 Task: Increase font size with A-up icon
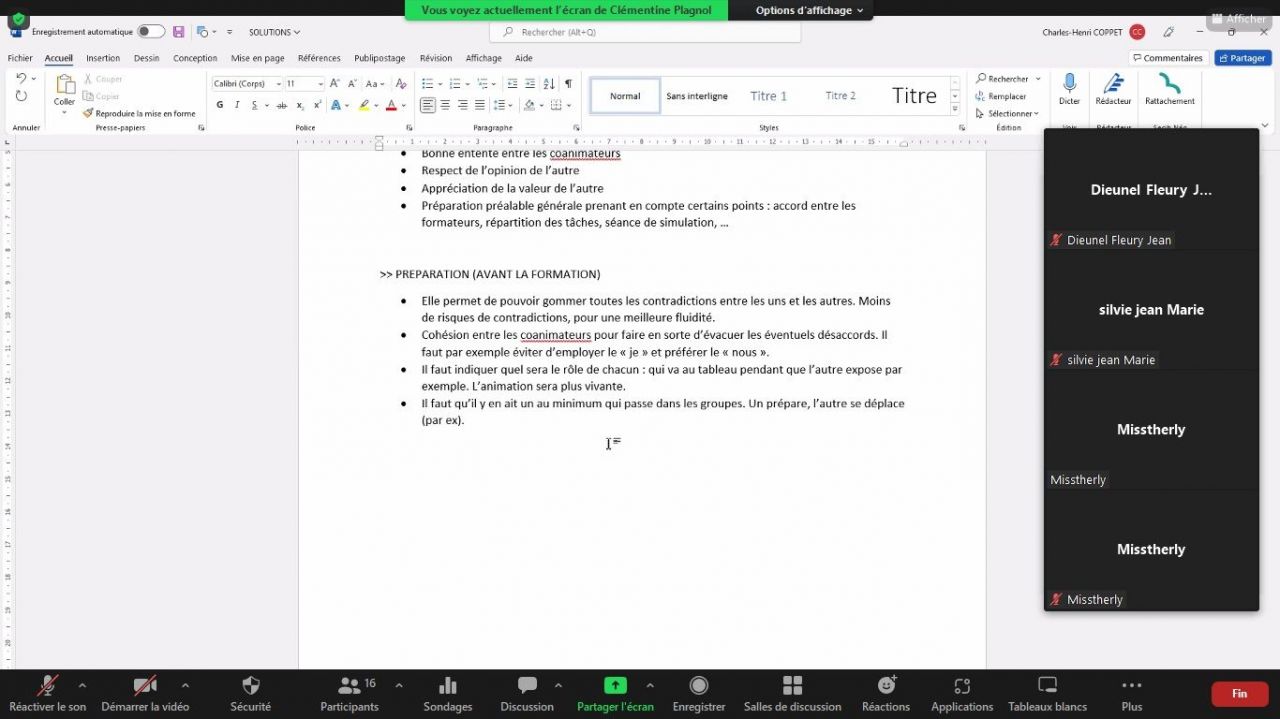pos(335,84)
